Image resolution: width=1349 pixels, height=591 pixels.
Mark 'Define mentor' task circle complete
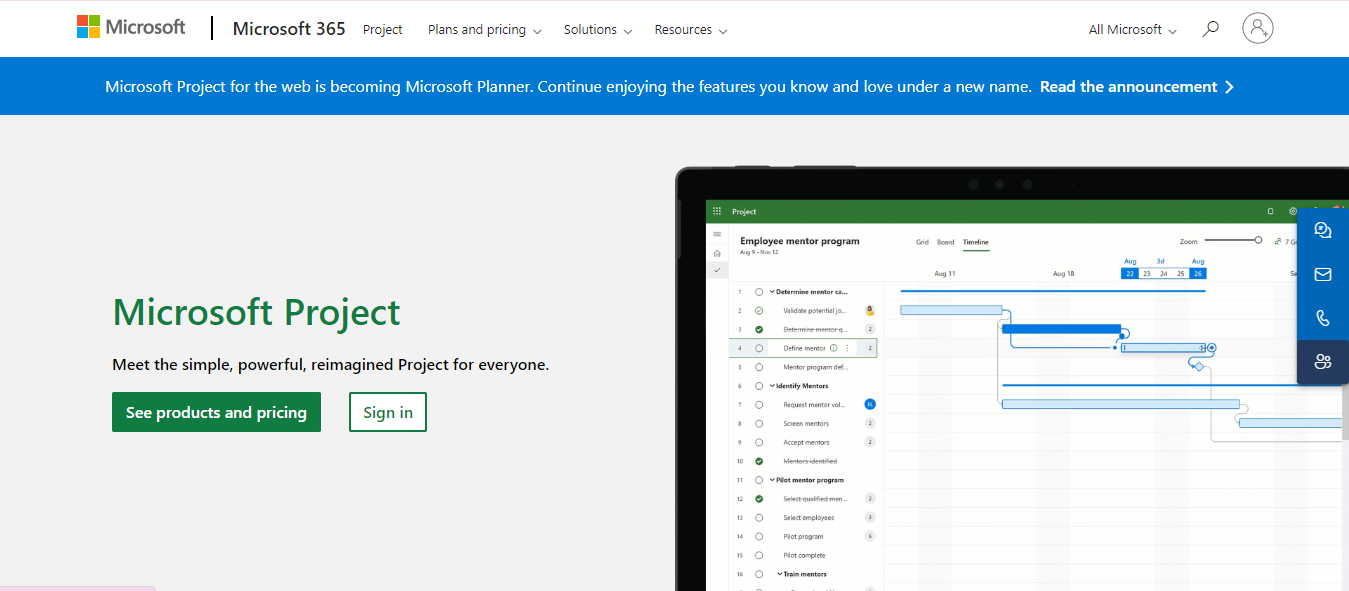click(x=759, y=348)
